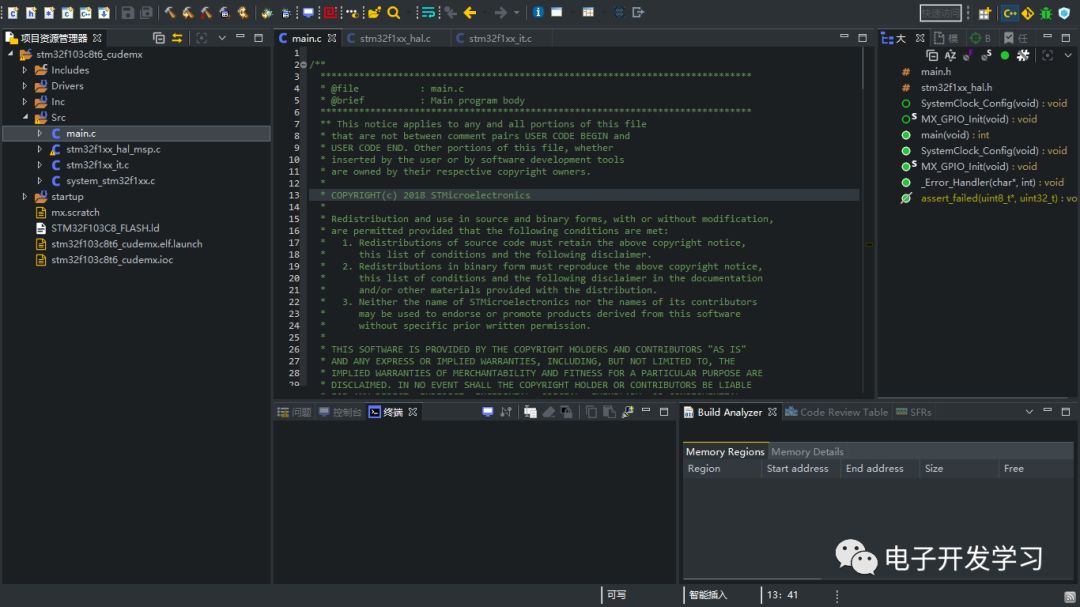Switch to the Code Review Table tab
Viewport: 1080px width, 607px height.
tap(836, 412)
